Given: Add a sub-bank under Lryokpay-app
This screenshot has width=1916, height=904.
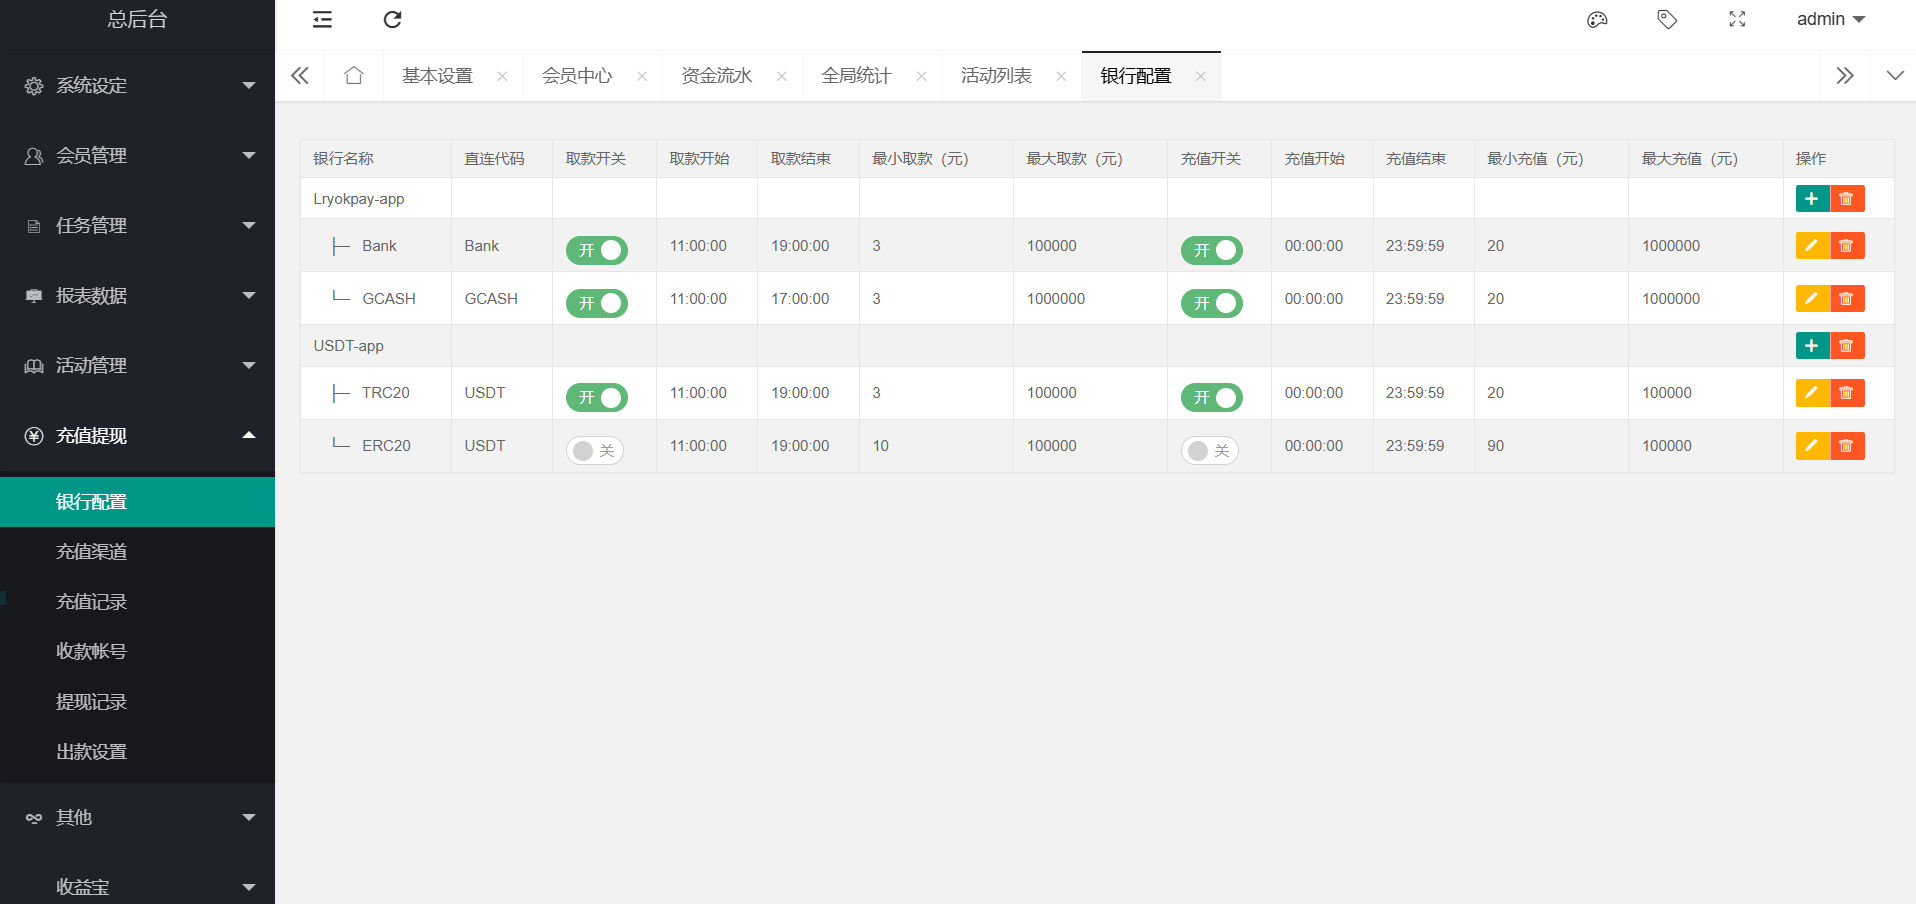Looking at the screenshot, I should click(x=1811, y=199).
